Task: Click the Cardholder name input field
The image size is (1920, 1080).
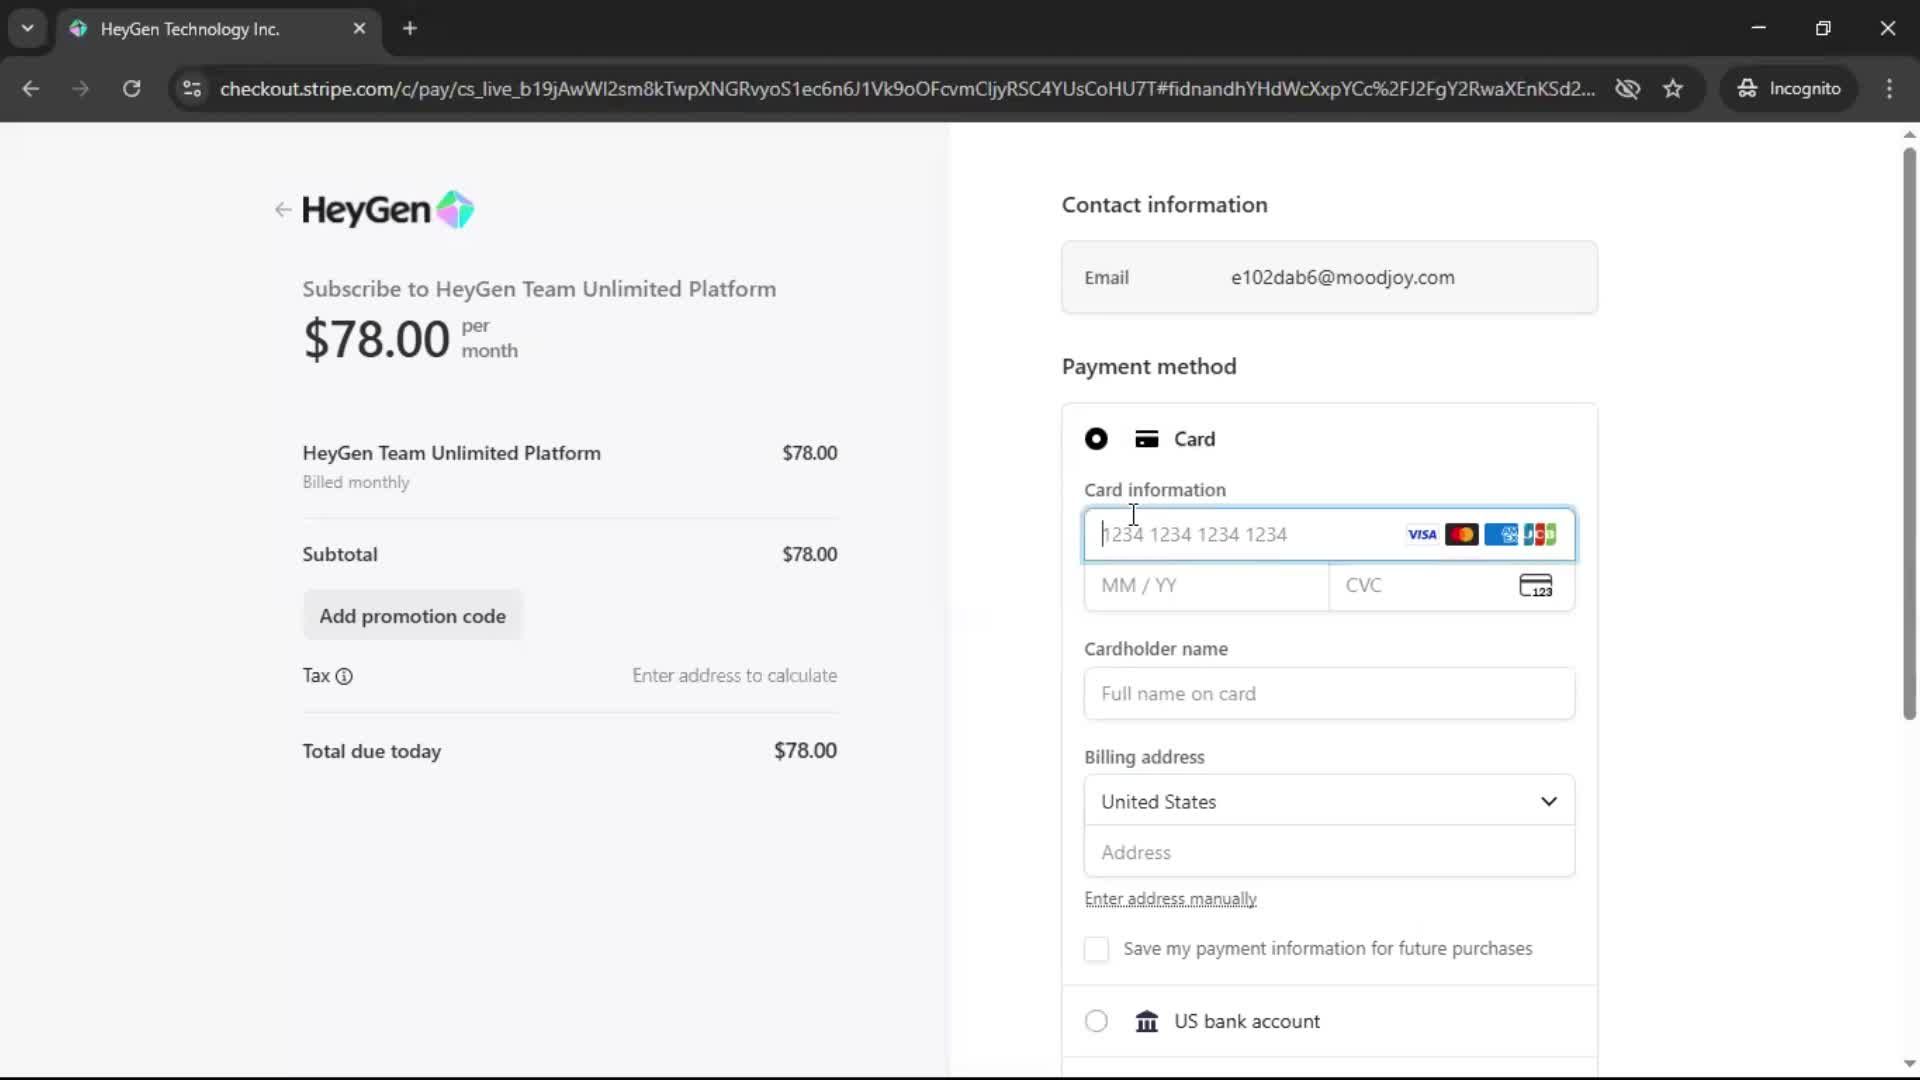Action: [1328, 694]
